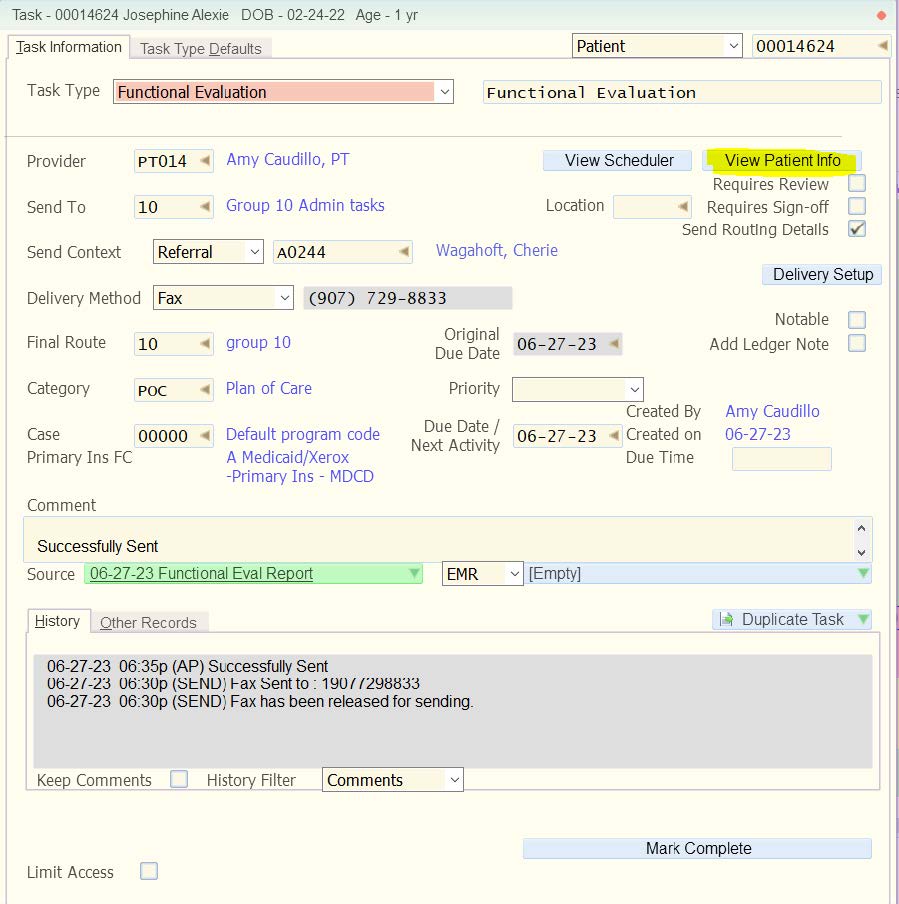Screen dimensions: 899x904
Task: Expand the Task Type dropdown
Action: click(445, 92)
